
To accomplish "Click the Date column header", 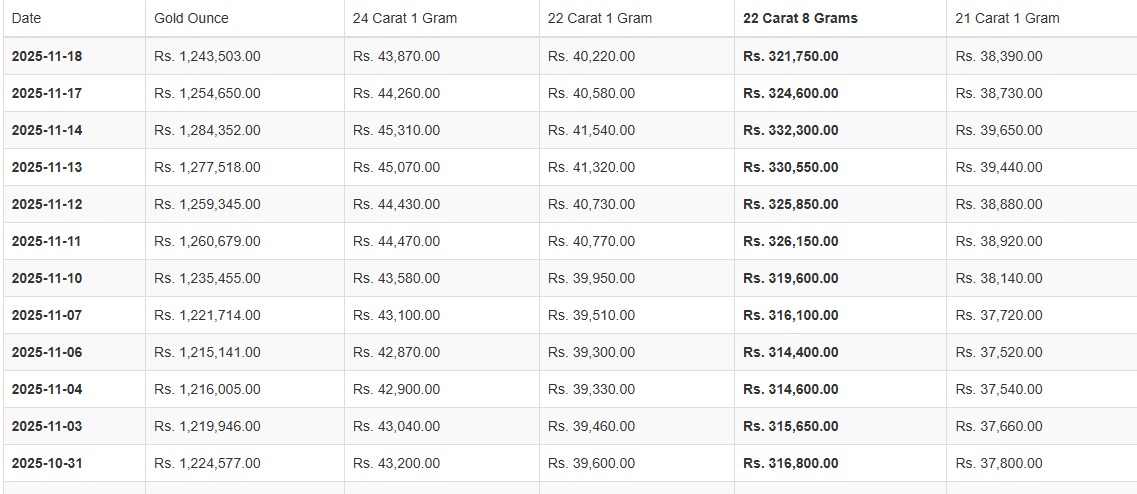I will [x=26, y=18].
